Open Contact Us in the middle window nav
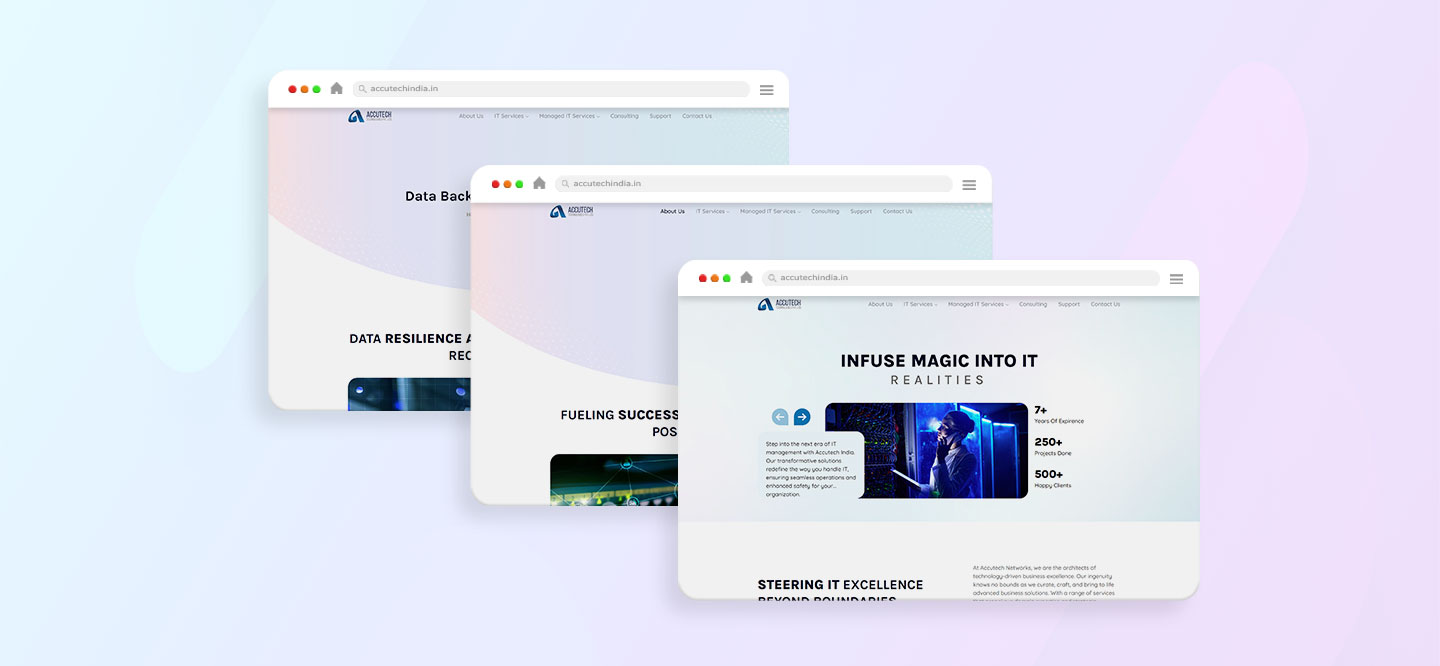 point(897,211)
